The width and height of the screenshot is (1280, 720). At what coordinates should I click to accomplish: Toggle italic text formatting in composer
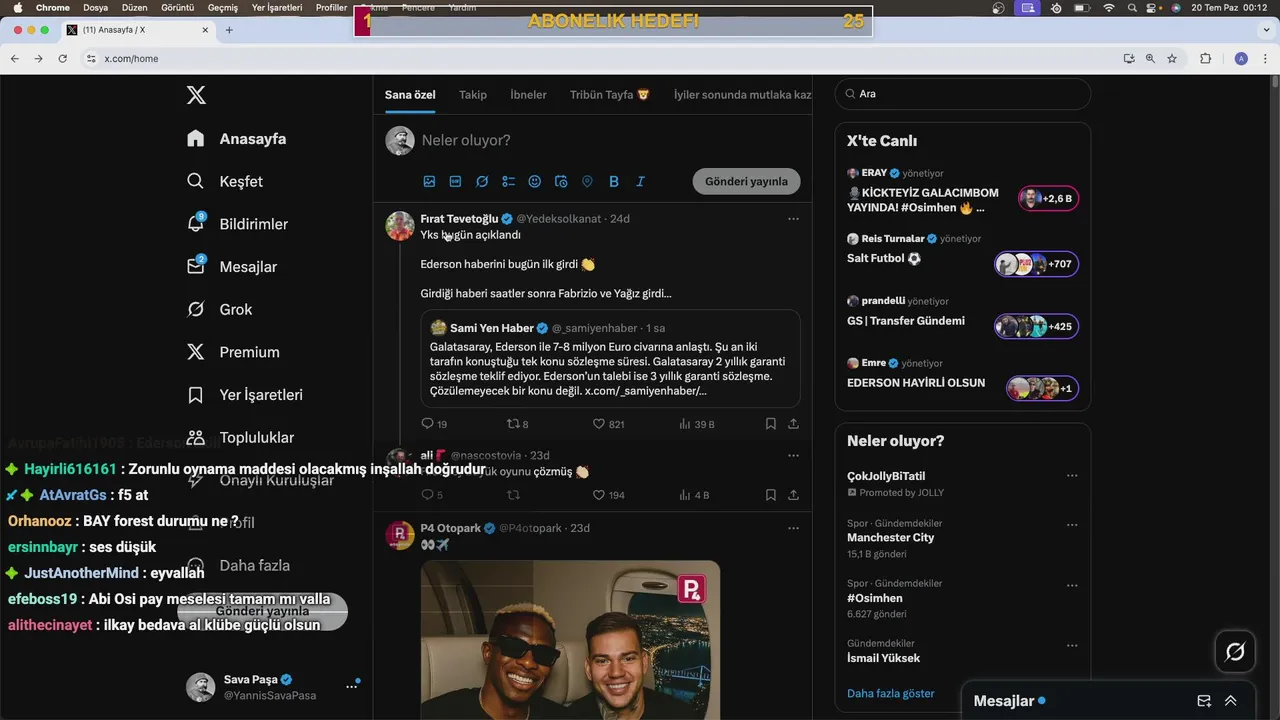(640, 181)
